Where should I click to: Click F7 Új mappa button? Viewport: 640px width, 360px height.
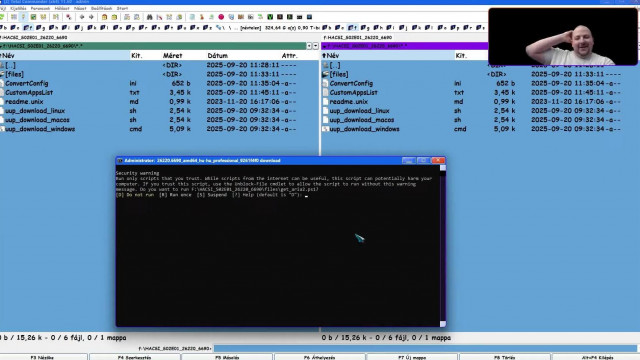pos(412,357)
